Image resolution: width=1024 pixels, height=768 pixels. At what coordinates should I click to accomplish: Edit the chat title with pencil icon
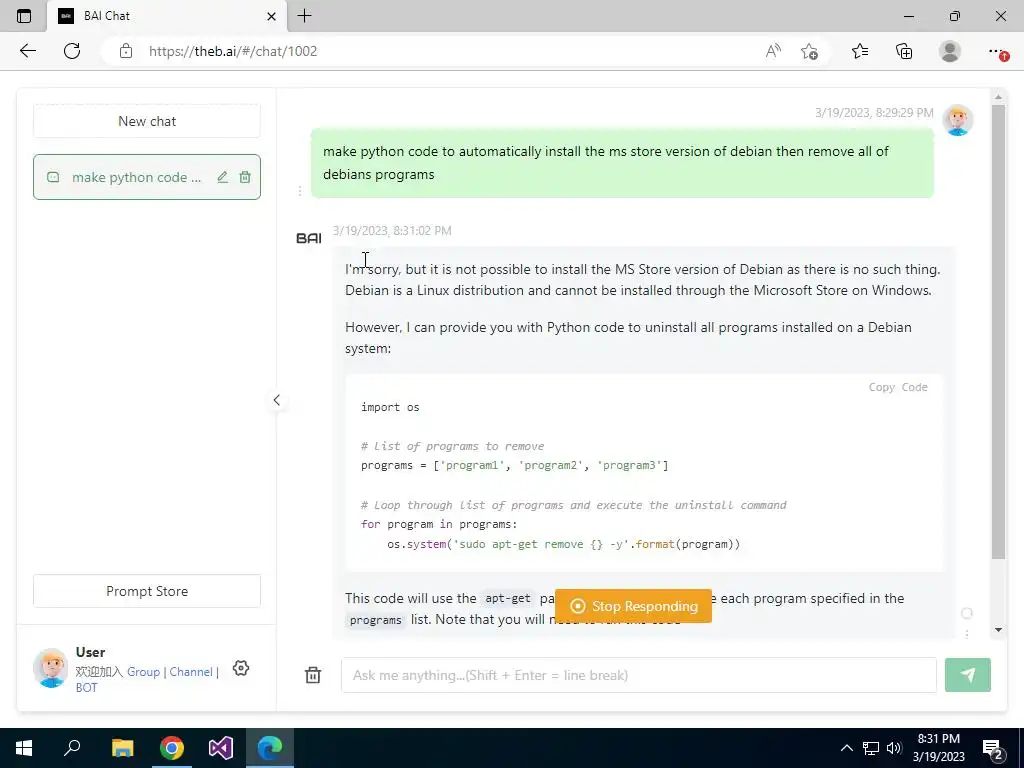point(223,177)
